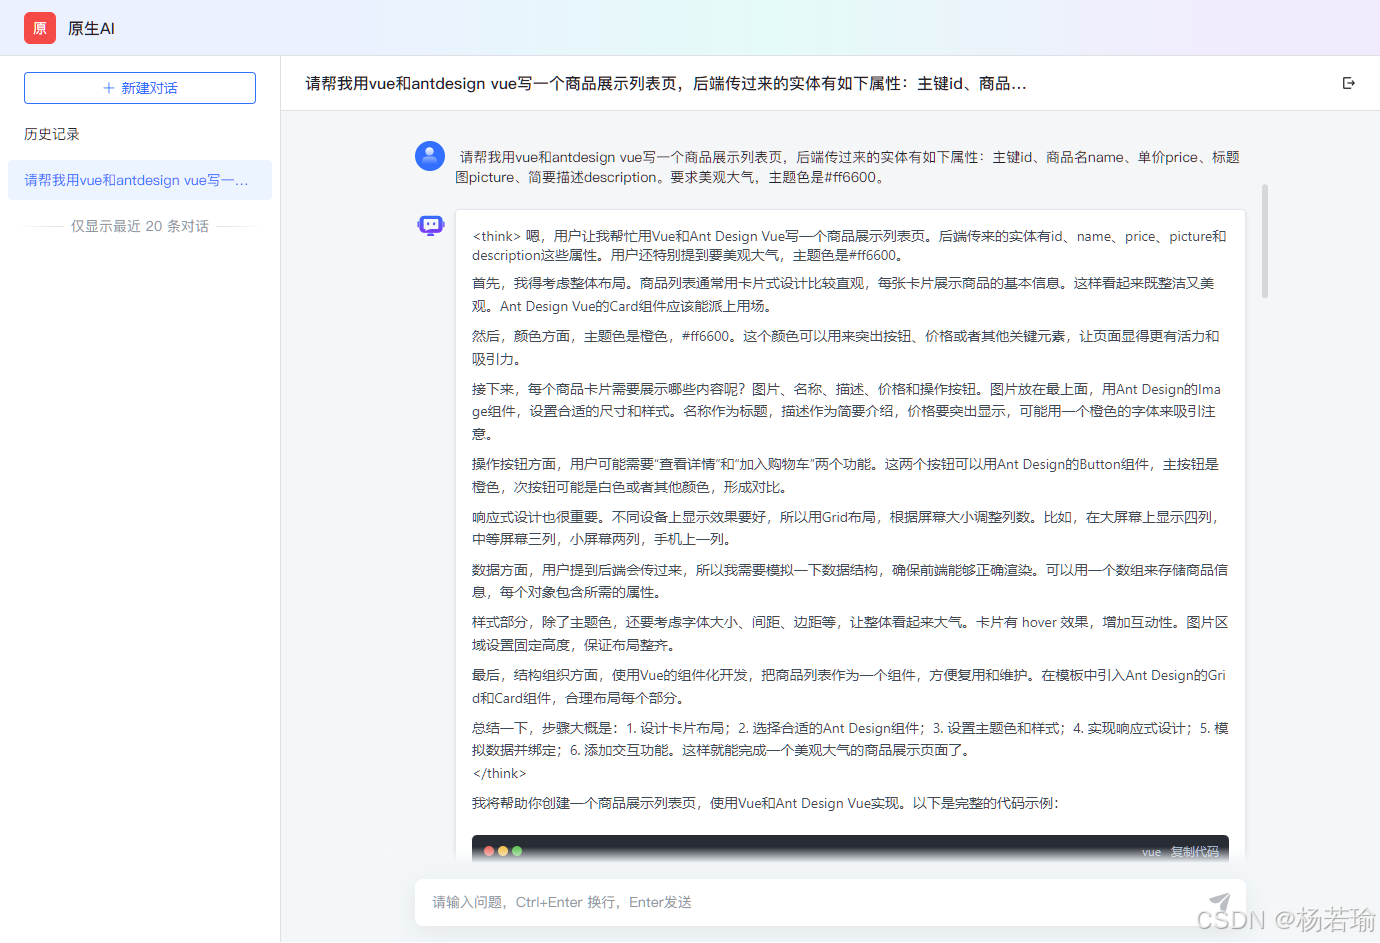Image resolution: width=1380 pixels, height=943 pixels.
Task: Send message with paper plane icon
Action: tap(1219, 902)
